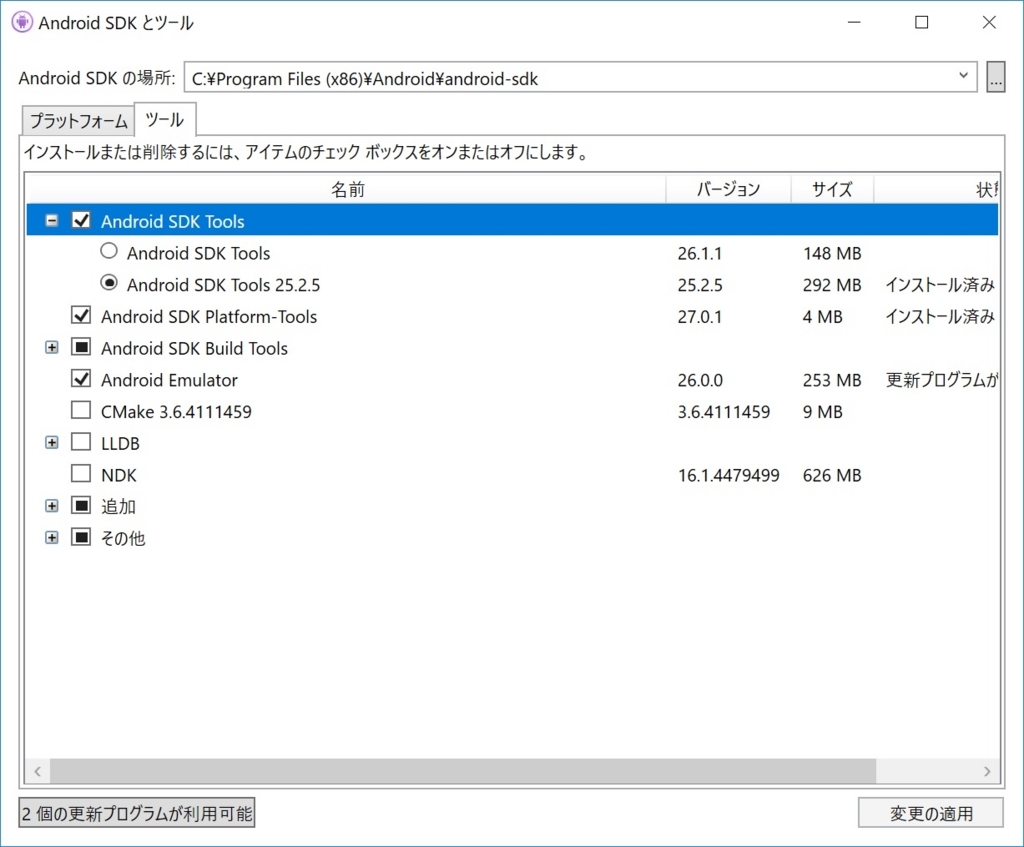Viewport: 1024px width, 847px height.
Task: Maximize the Android SDK とツール window
Action: point(921,22)
